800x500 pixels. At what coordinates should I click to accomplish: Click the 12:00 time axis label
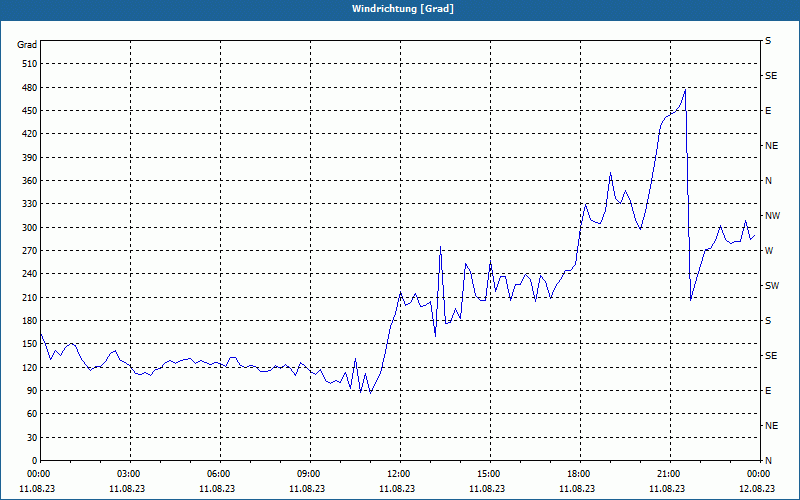pyautogui.click(x=401, y=473)
